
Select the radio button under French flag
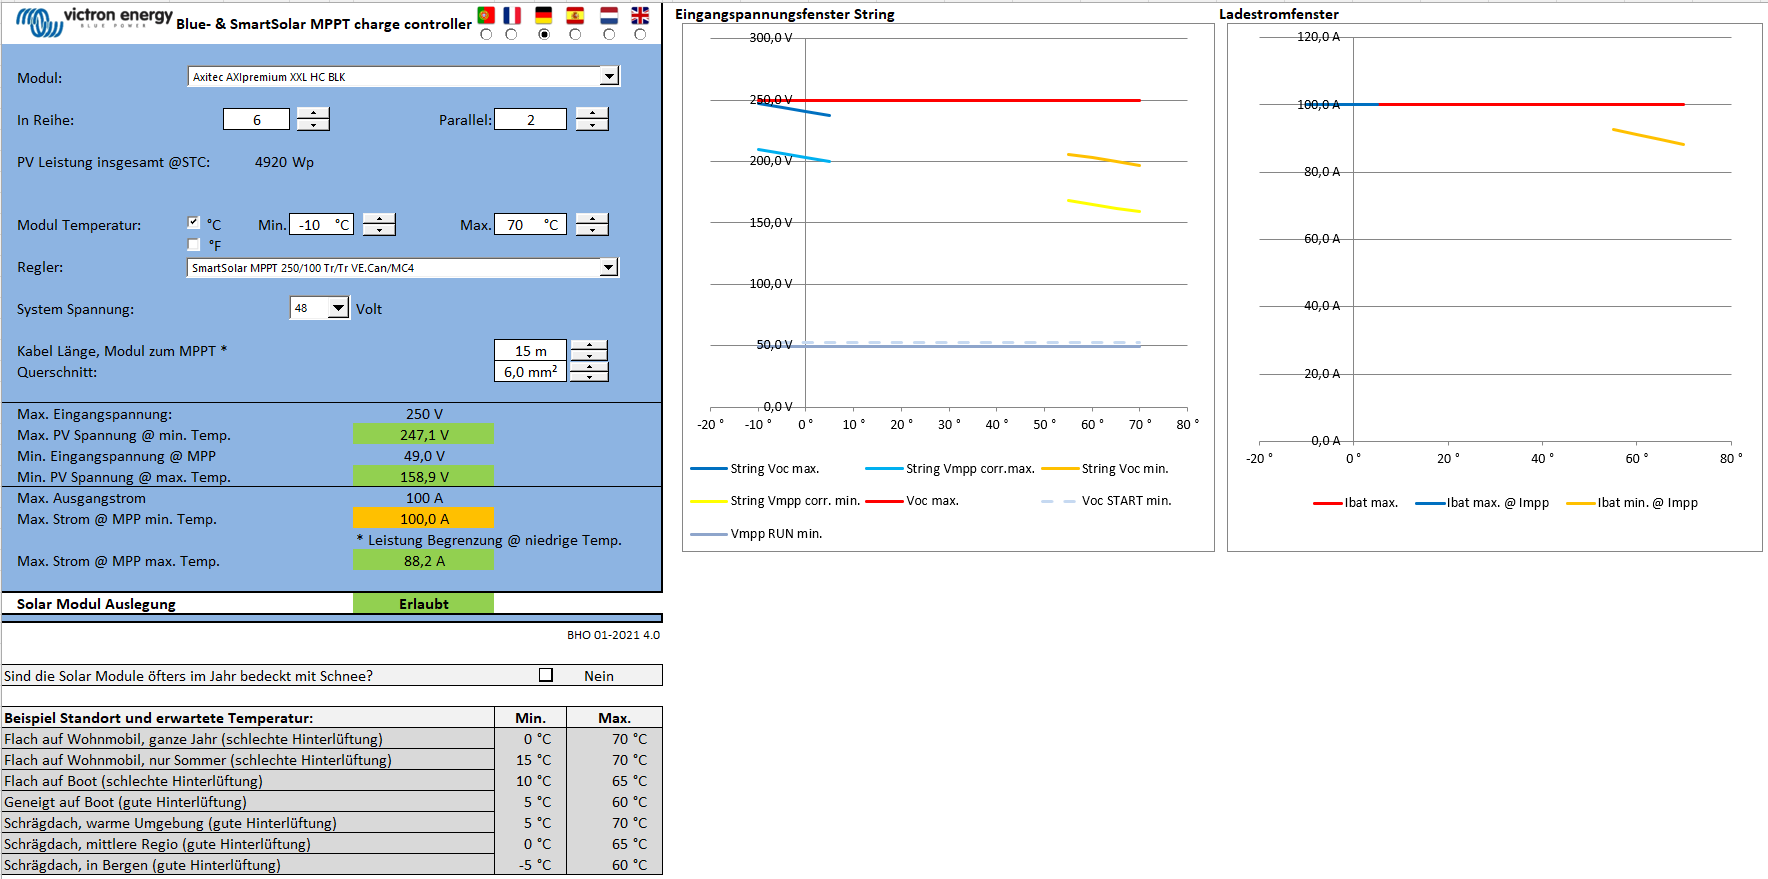point(511,34)
